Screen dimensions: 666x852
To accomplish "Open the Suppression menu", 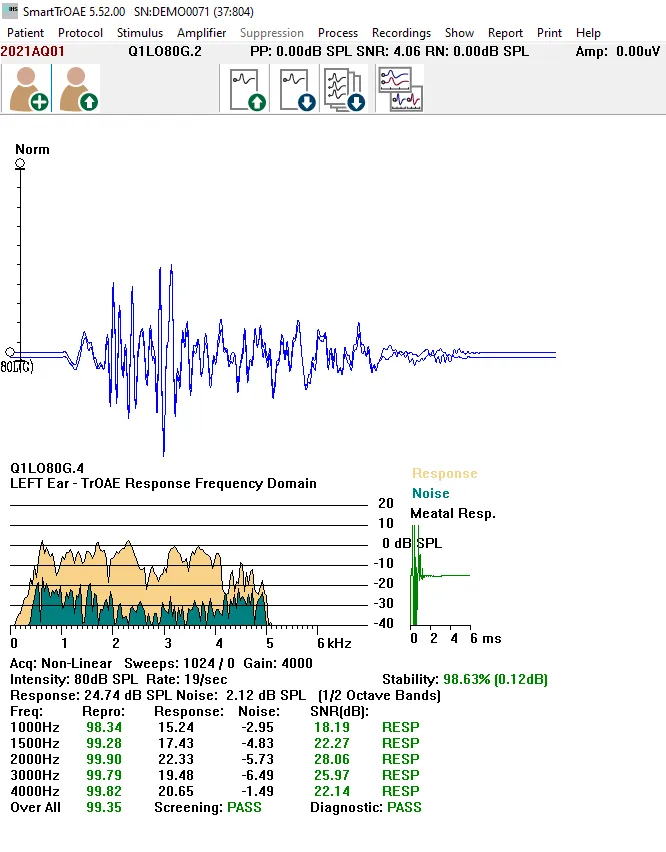I will click(x=272, y=33).
